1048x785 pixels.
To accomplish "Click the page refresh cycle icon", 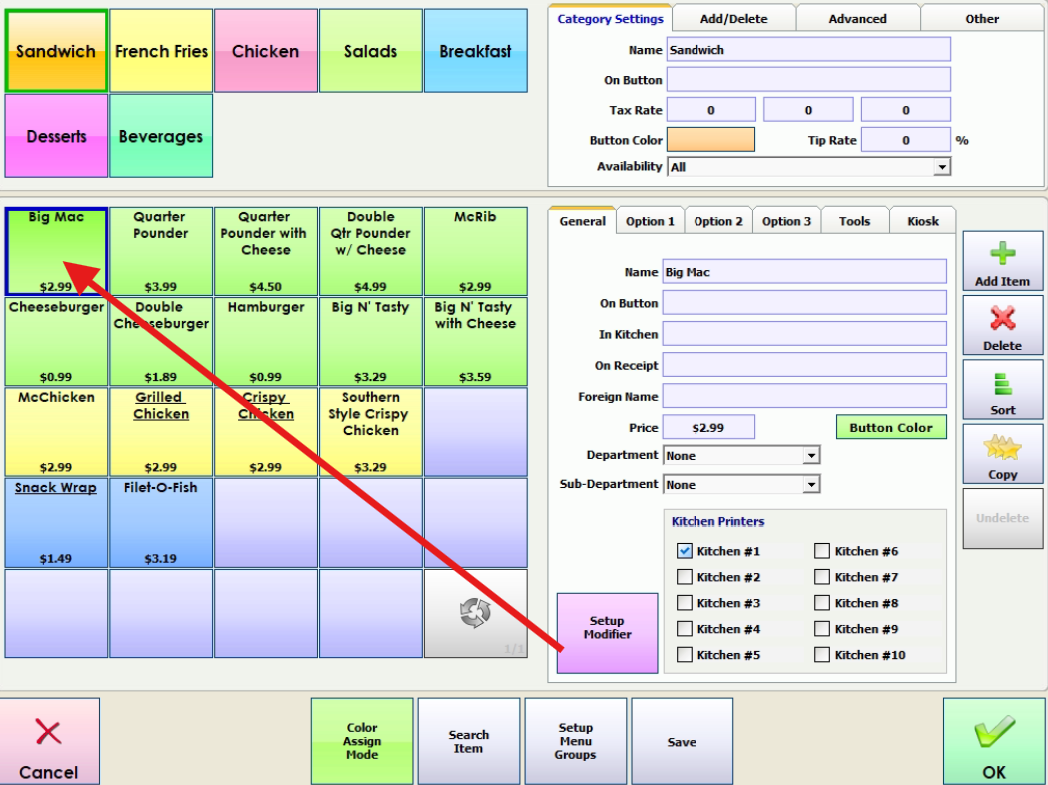I will 475,612.
